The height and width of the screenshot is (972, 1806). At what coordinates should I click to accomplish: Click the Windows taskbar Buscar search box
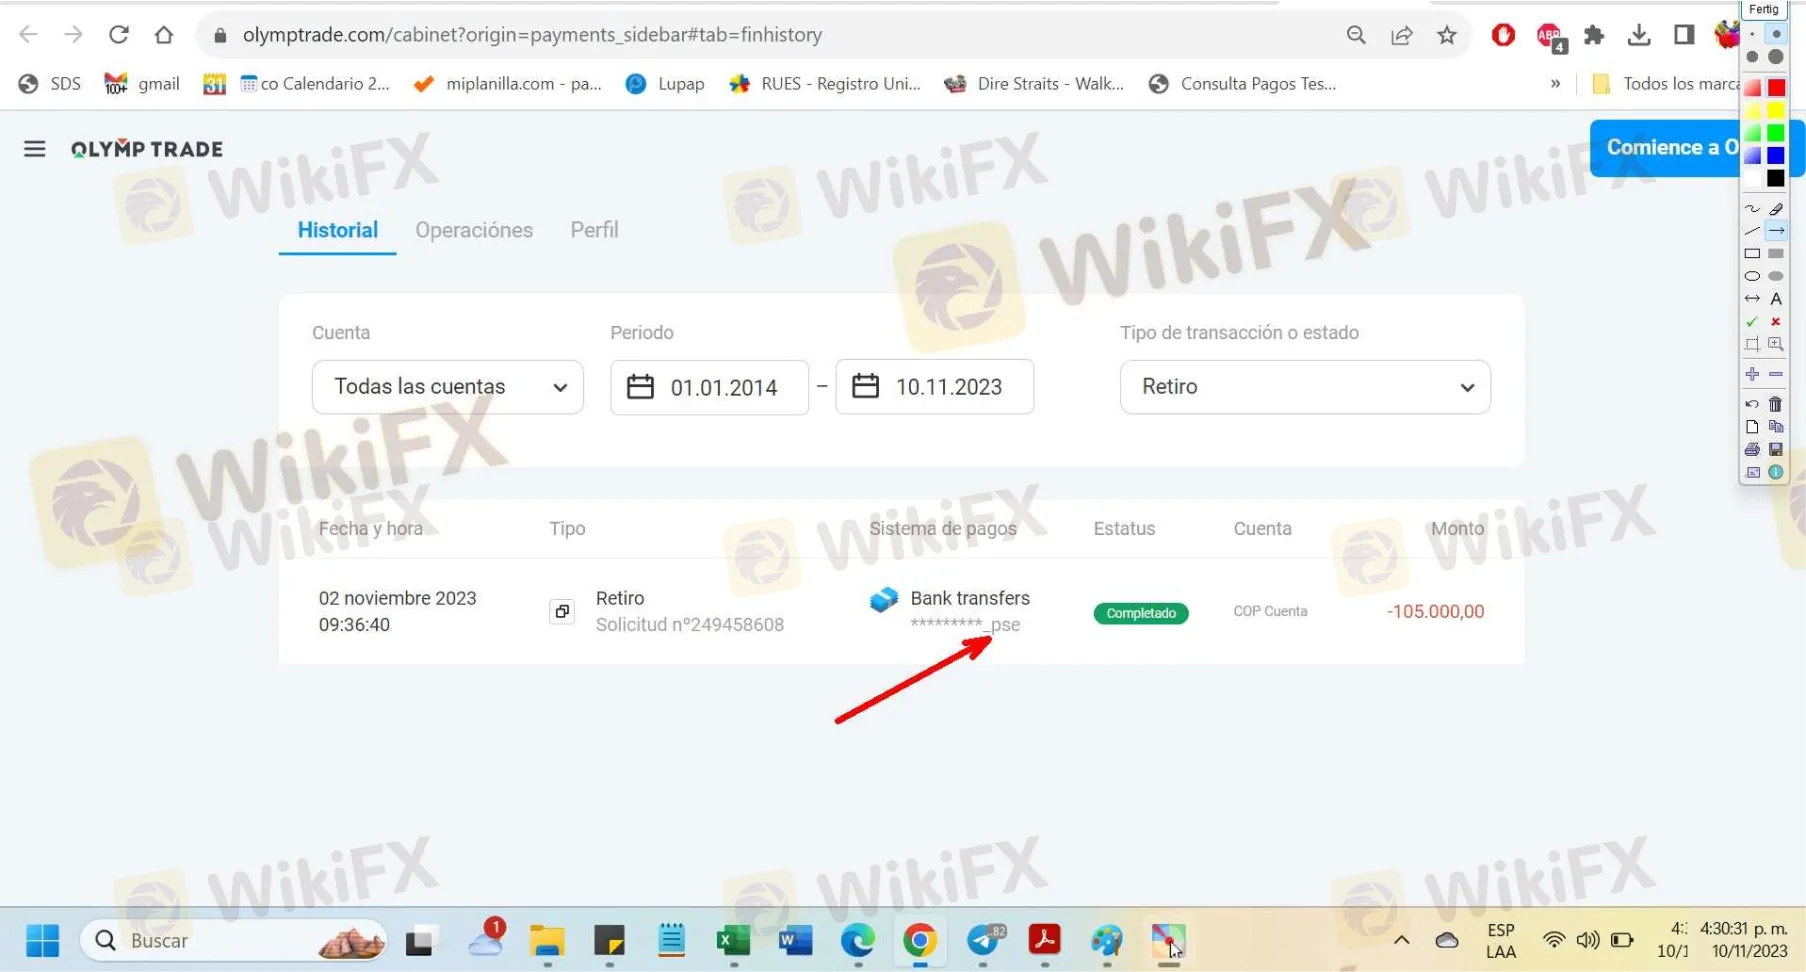pyautogui.click(x=234, y=940)
